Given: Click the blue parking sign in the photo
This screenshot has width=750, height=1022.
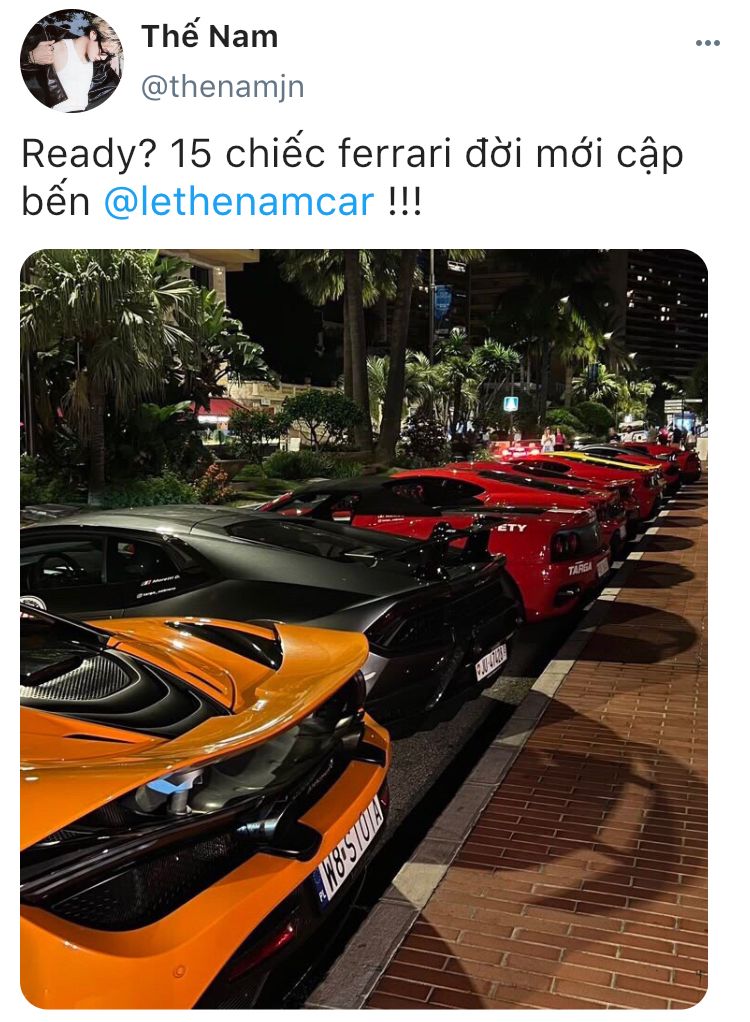Looking at the screenshot, I should (510, 404).
